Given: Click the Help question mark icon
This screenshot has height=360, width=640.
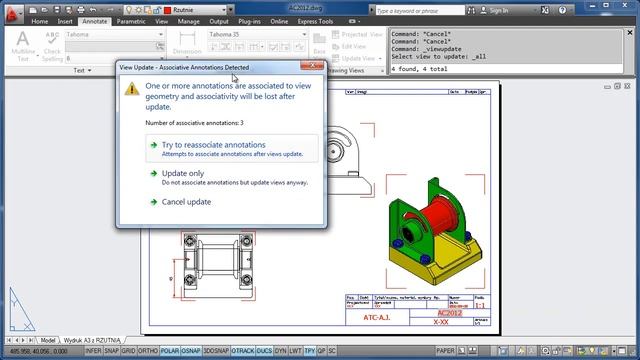Looking at the screenshot, I should click(x=562, y=11).
